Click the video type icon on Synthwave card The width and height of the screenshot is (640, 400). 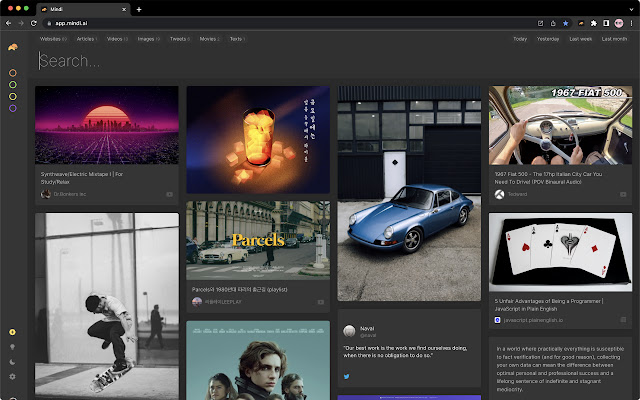coord(169,194)
